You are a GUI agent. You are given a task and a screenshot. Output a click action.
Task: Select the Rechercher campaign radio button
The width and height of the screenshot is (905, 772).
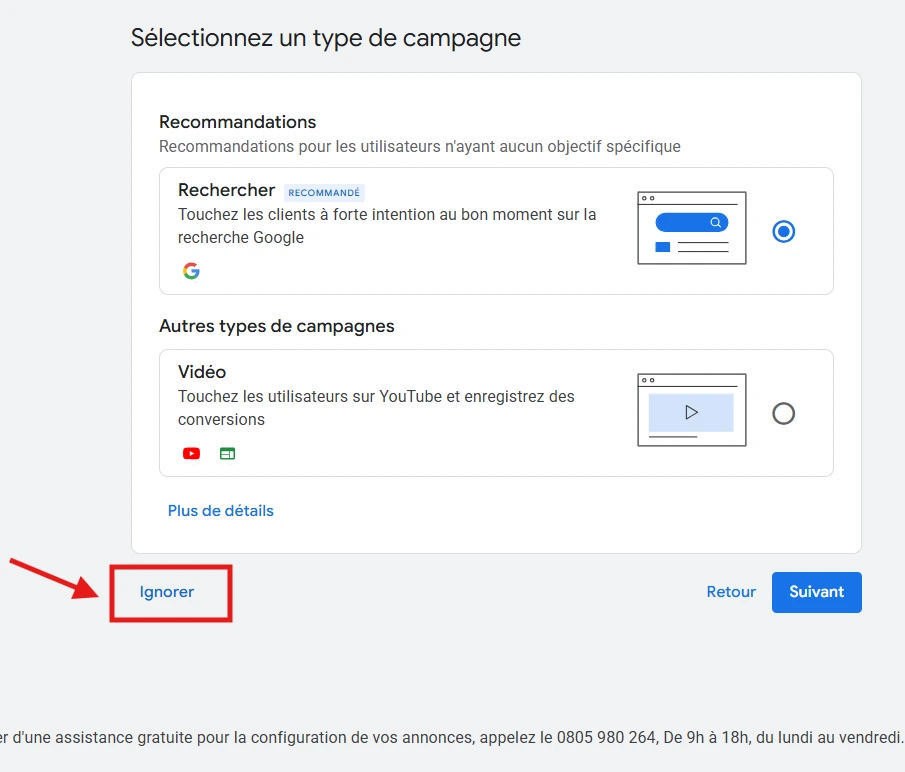(784, 231)
